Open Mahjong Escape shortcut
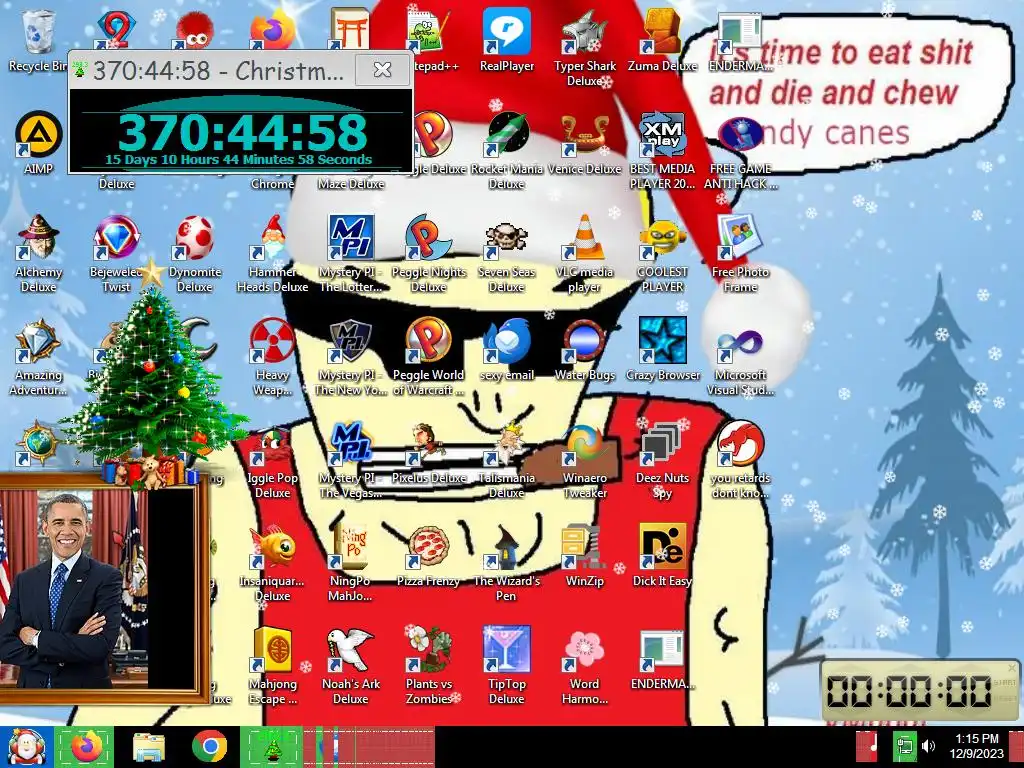The image size is (1024, 768). coord(272,665)
